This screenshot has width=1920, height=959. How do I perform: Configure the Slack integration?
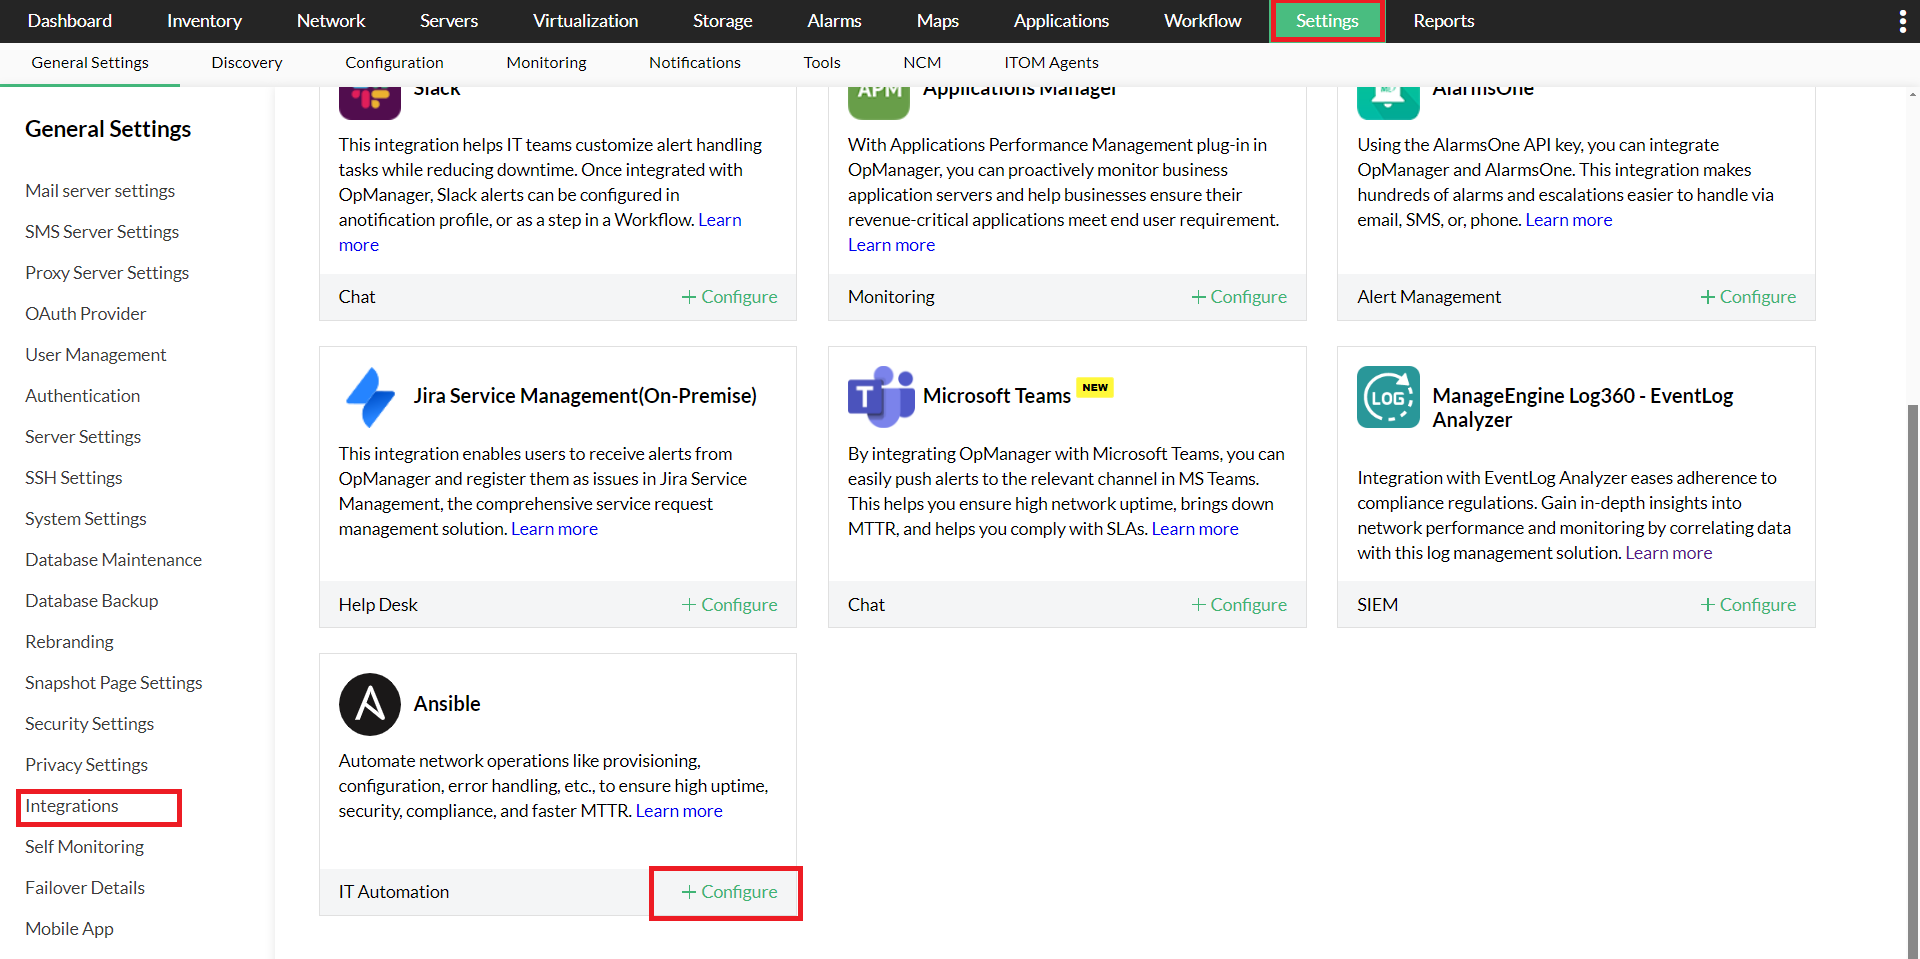pos(730,297)
